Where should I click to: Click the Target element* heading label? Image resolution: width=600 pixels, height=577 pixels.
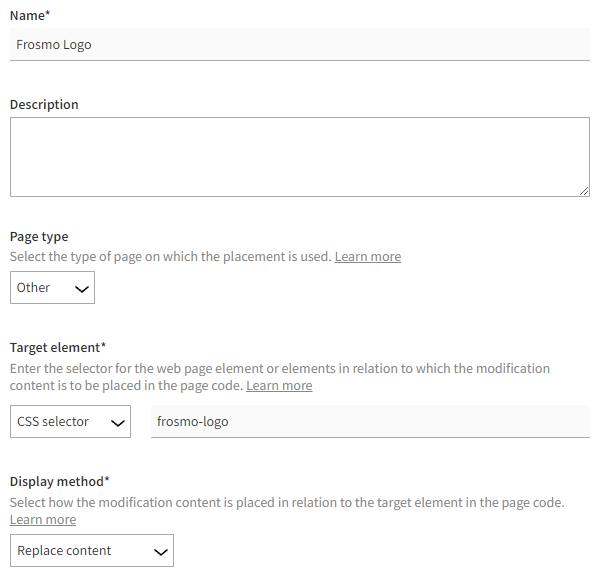[58, 347]
